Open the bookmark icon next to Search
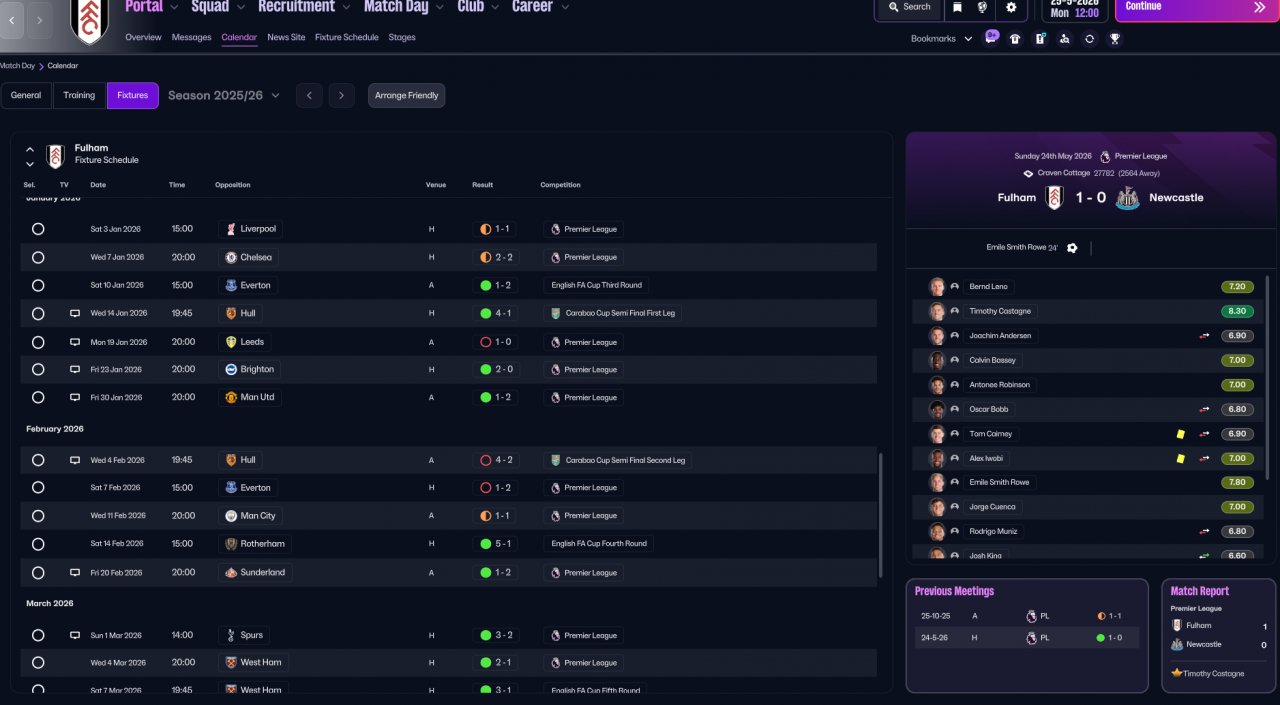This screenshot has width=1280, height=705. 957,7
